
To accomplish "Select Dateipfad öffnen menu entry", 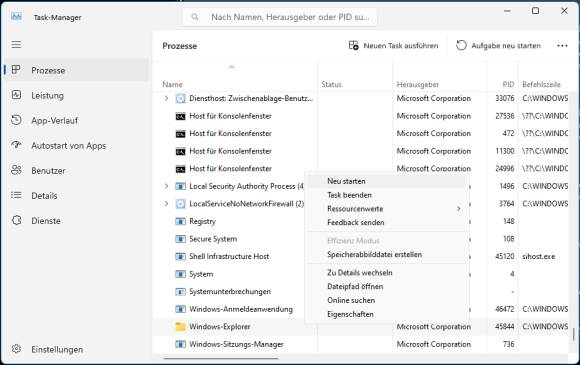I will tap(387, 287).
